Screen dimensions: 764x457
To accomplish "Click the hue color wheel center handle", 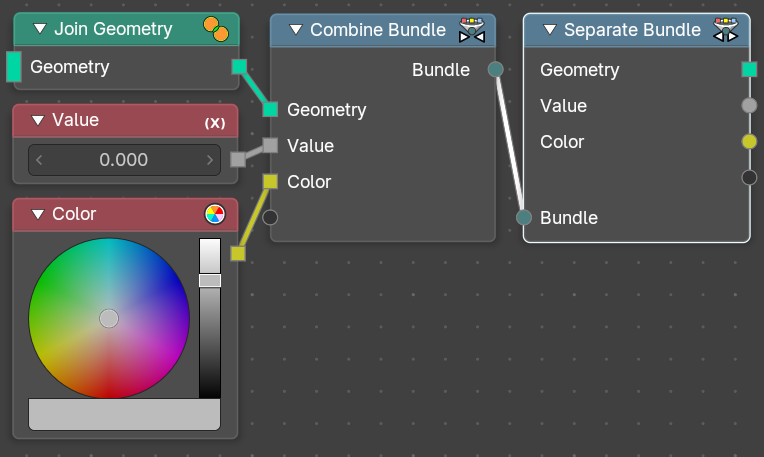I will click(x=109, y=318).
